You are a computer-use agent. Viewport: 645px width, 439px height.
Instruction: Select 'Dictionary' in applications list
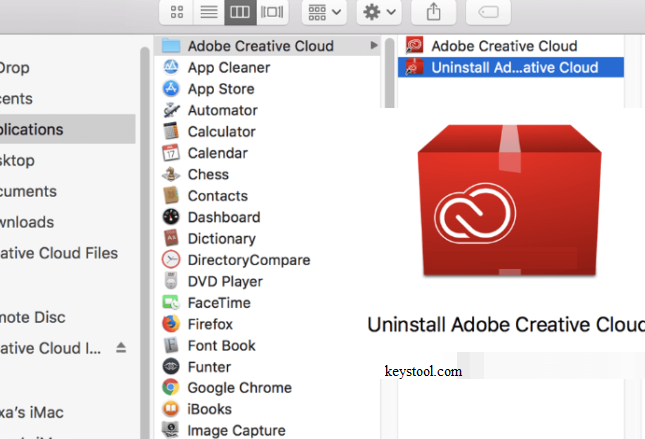(x=222, y=239)
